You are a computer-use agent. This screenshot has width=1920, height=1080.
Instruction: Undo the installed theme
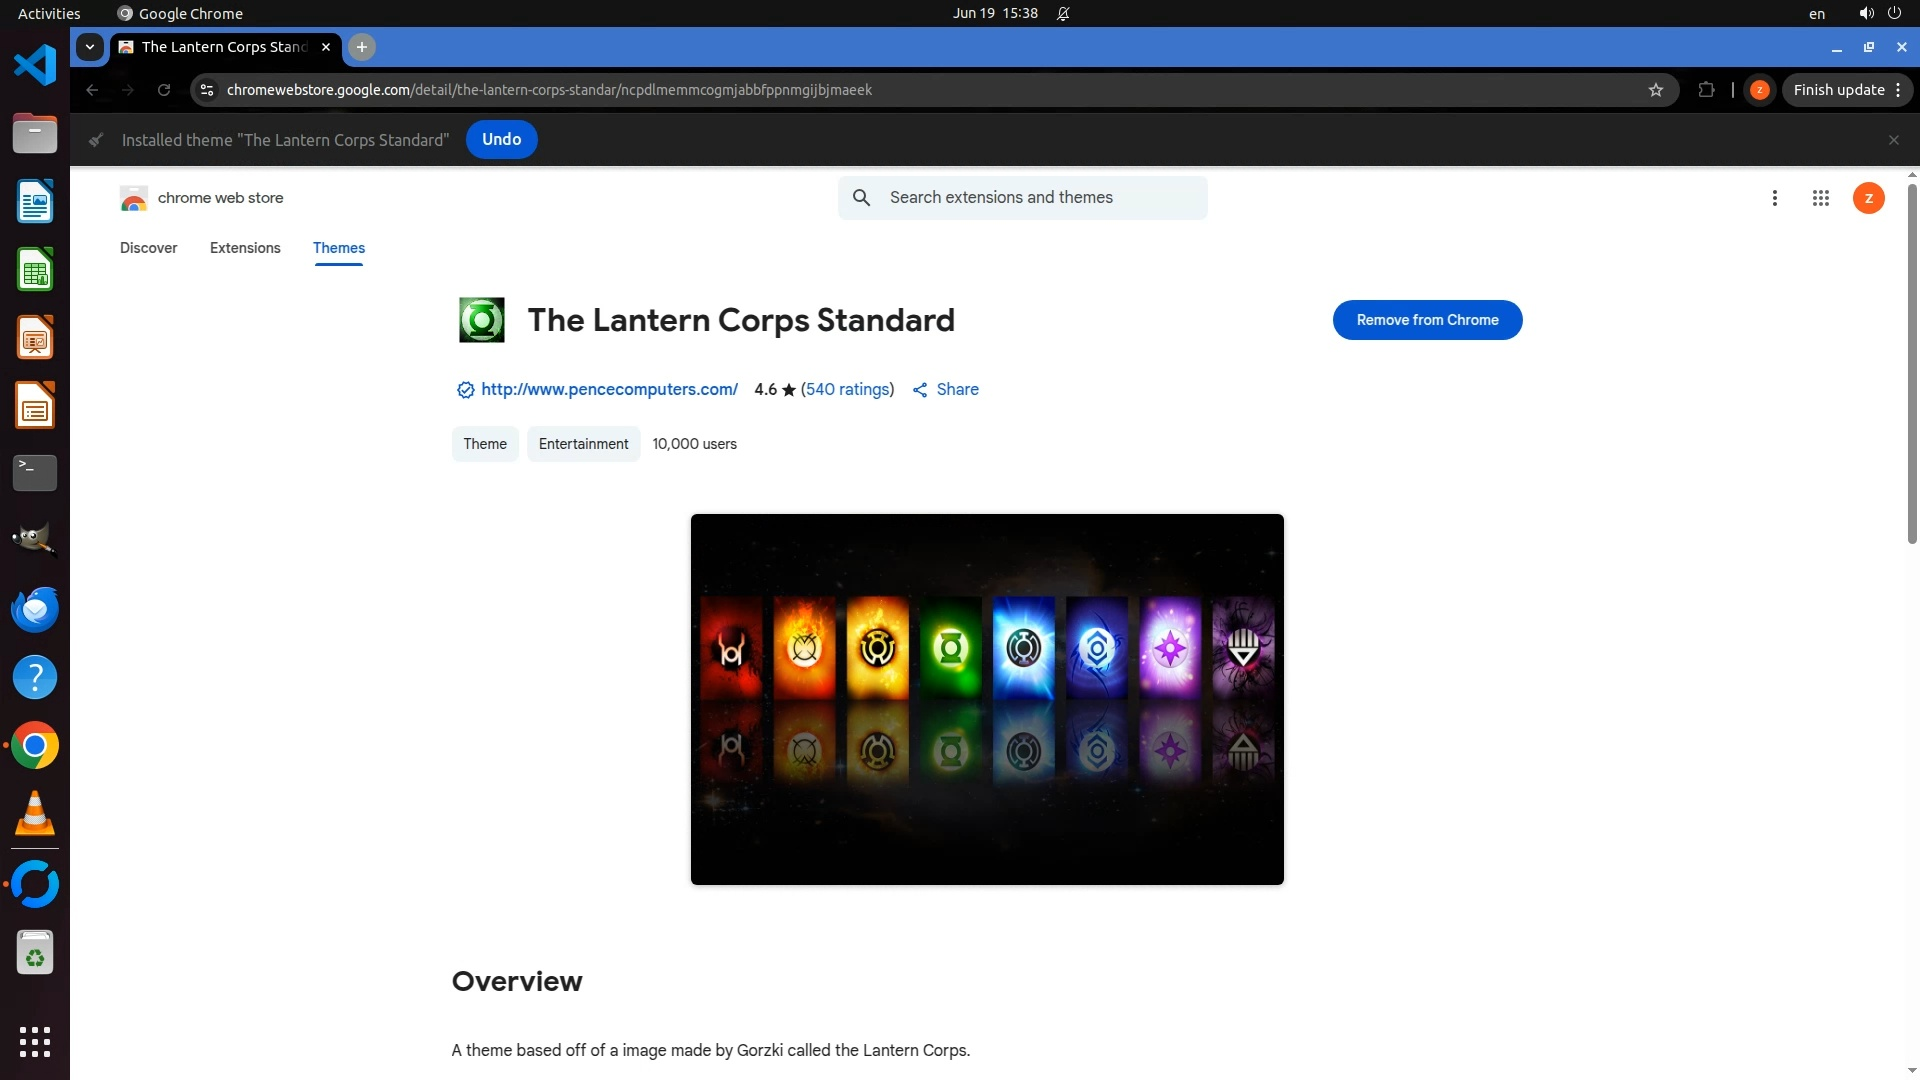tap(501, 140)
